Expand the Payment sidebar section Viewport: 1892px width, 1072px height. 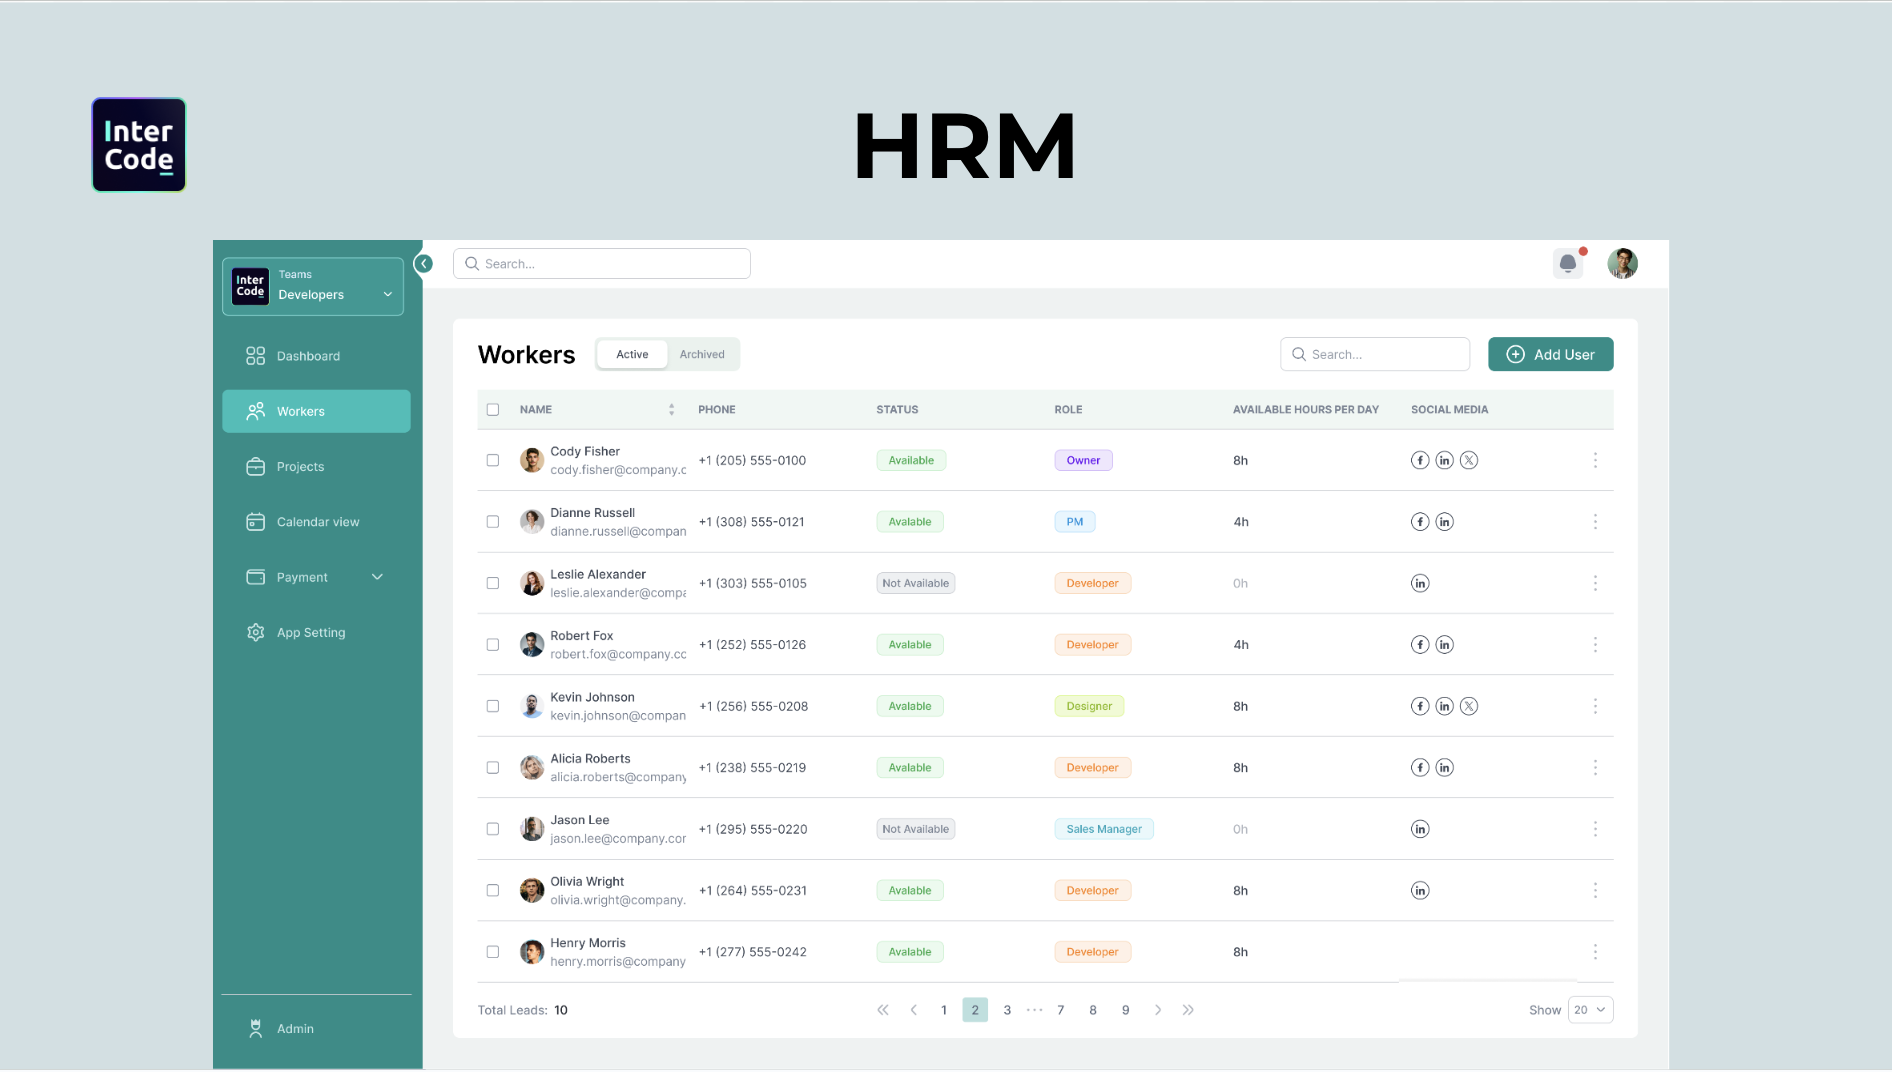pos(377,577)
